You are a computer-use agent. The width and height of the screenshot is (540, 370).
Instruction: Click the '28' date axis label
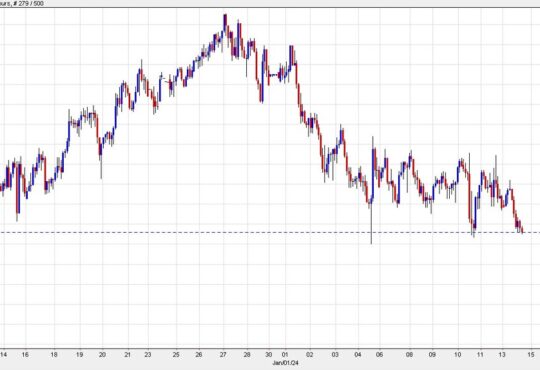click(247, 354)
